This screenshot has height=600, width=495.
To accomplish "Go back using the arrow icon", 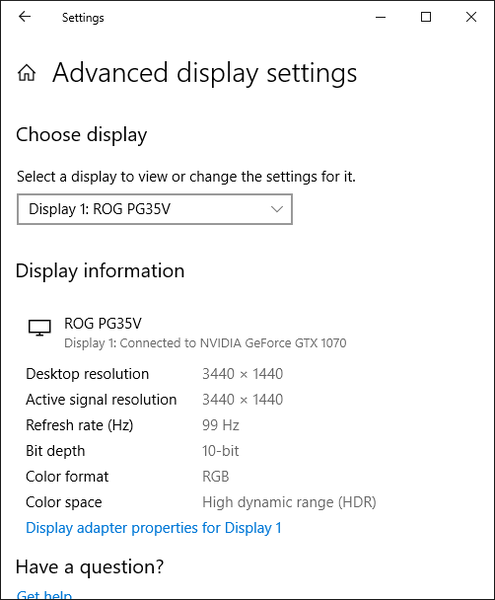I will [x=24, y=16].
